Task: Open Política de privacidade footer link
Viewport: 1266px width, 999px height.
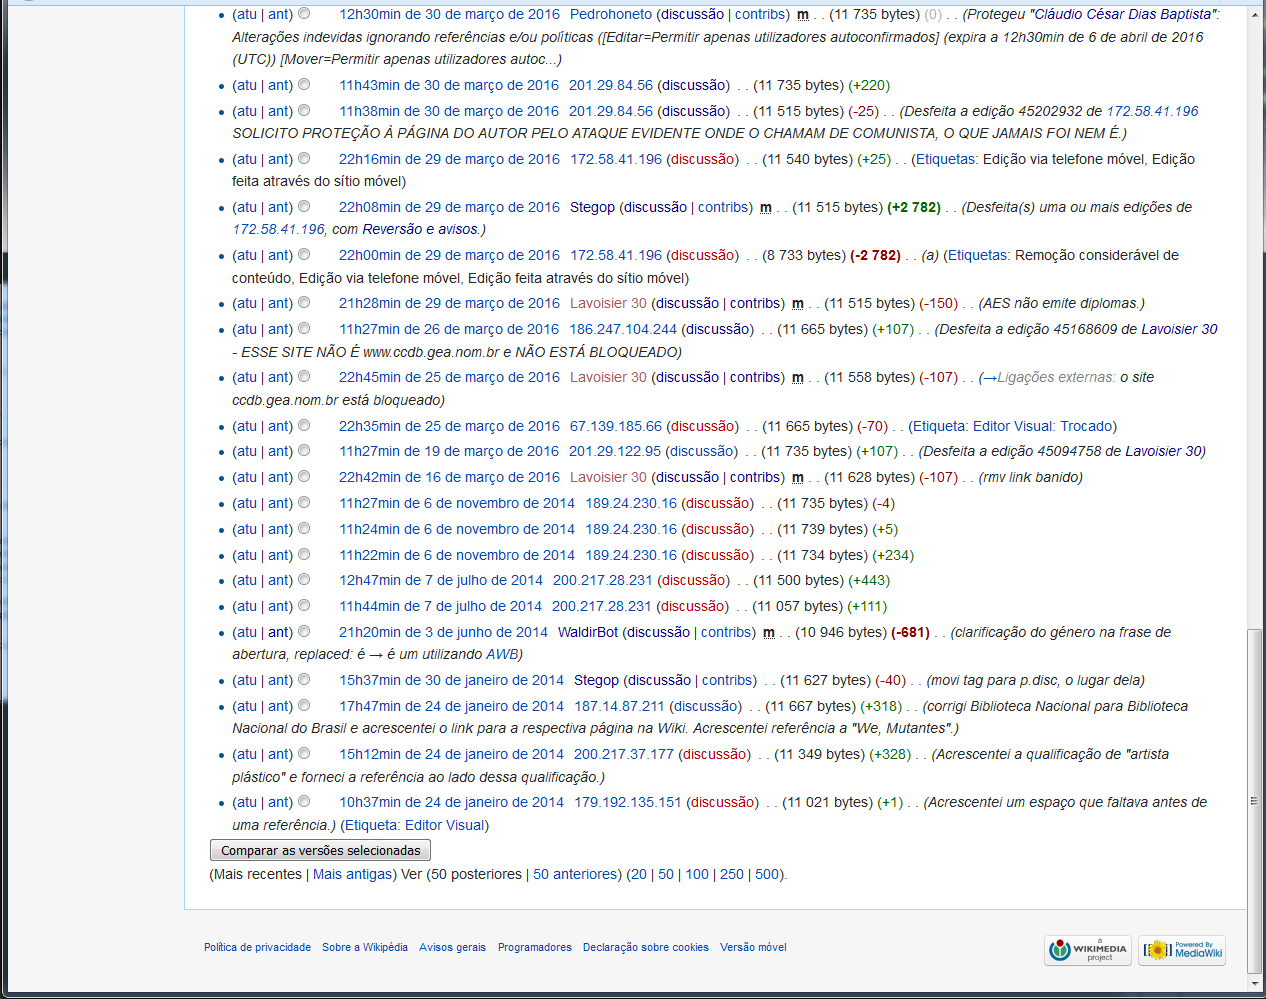Action: (257, 947)
